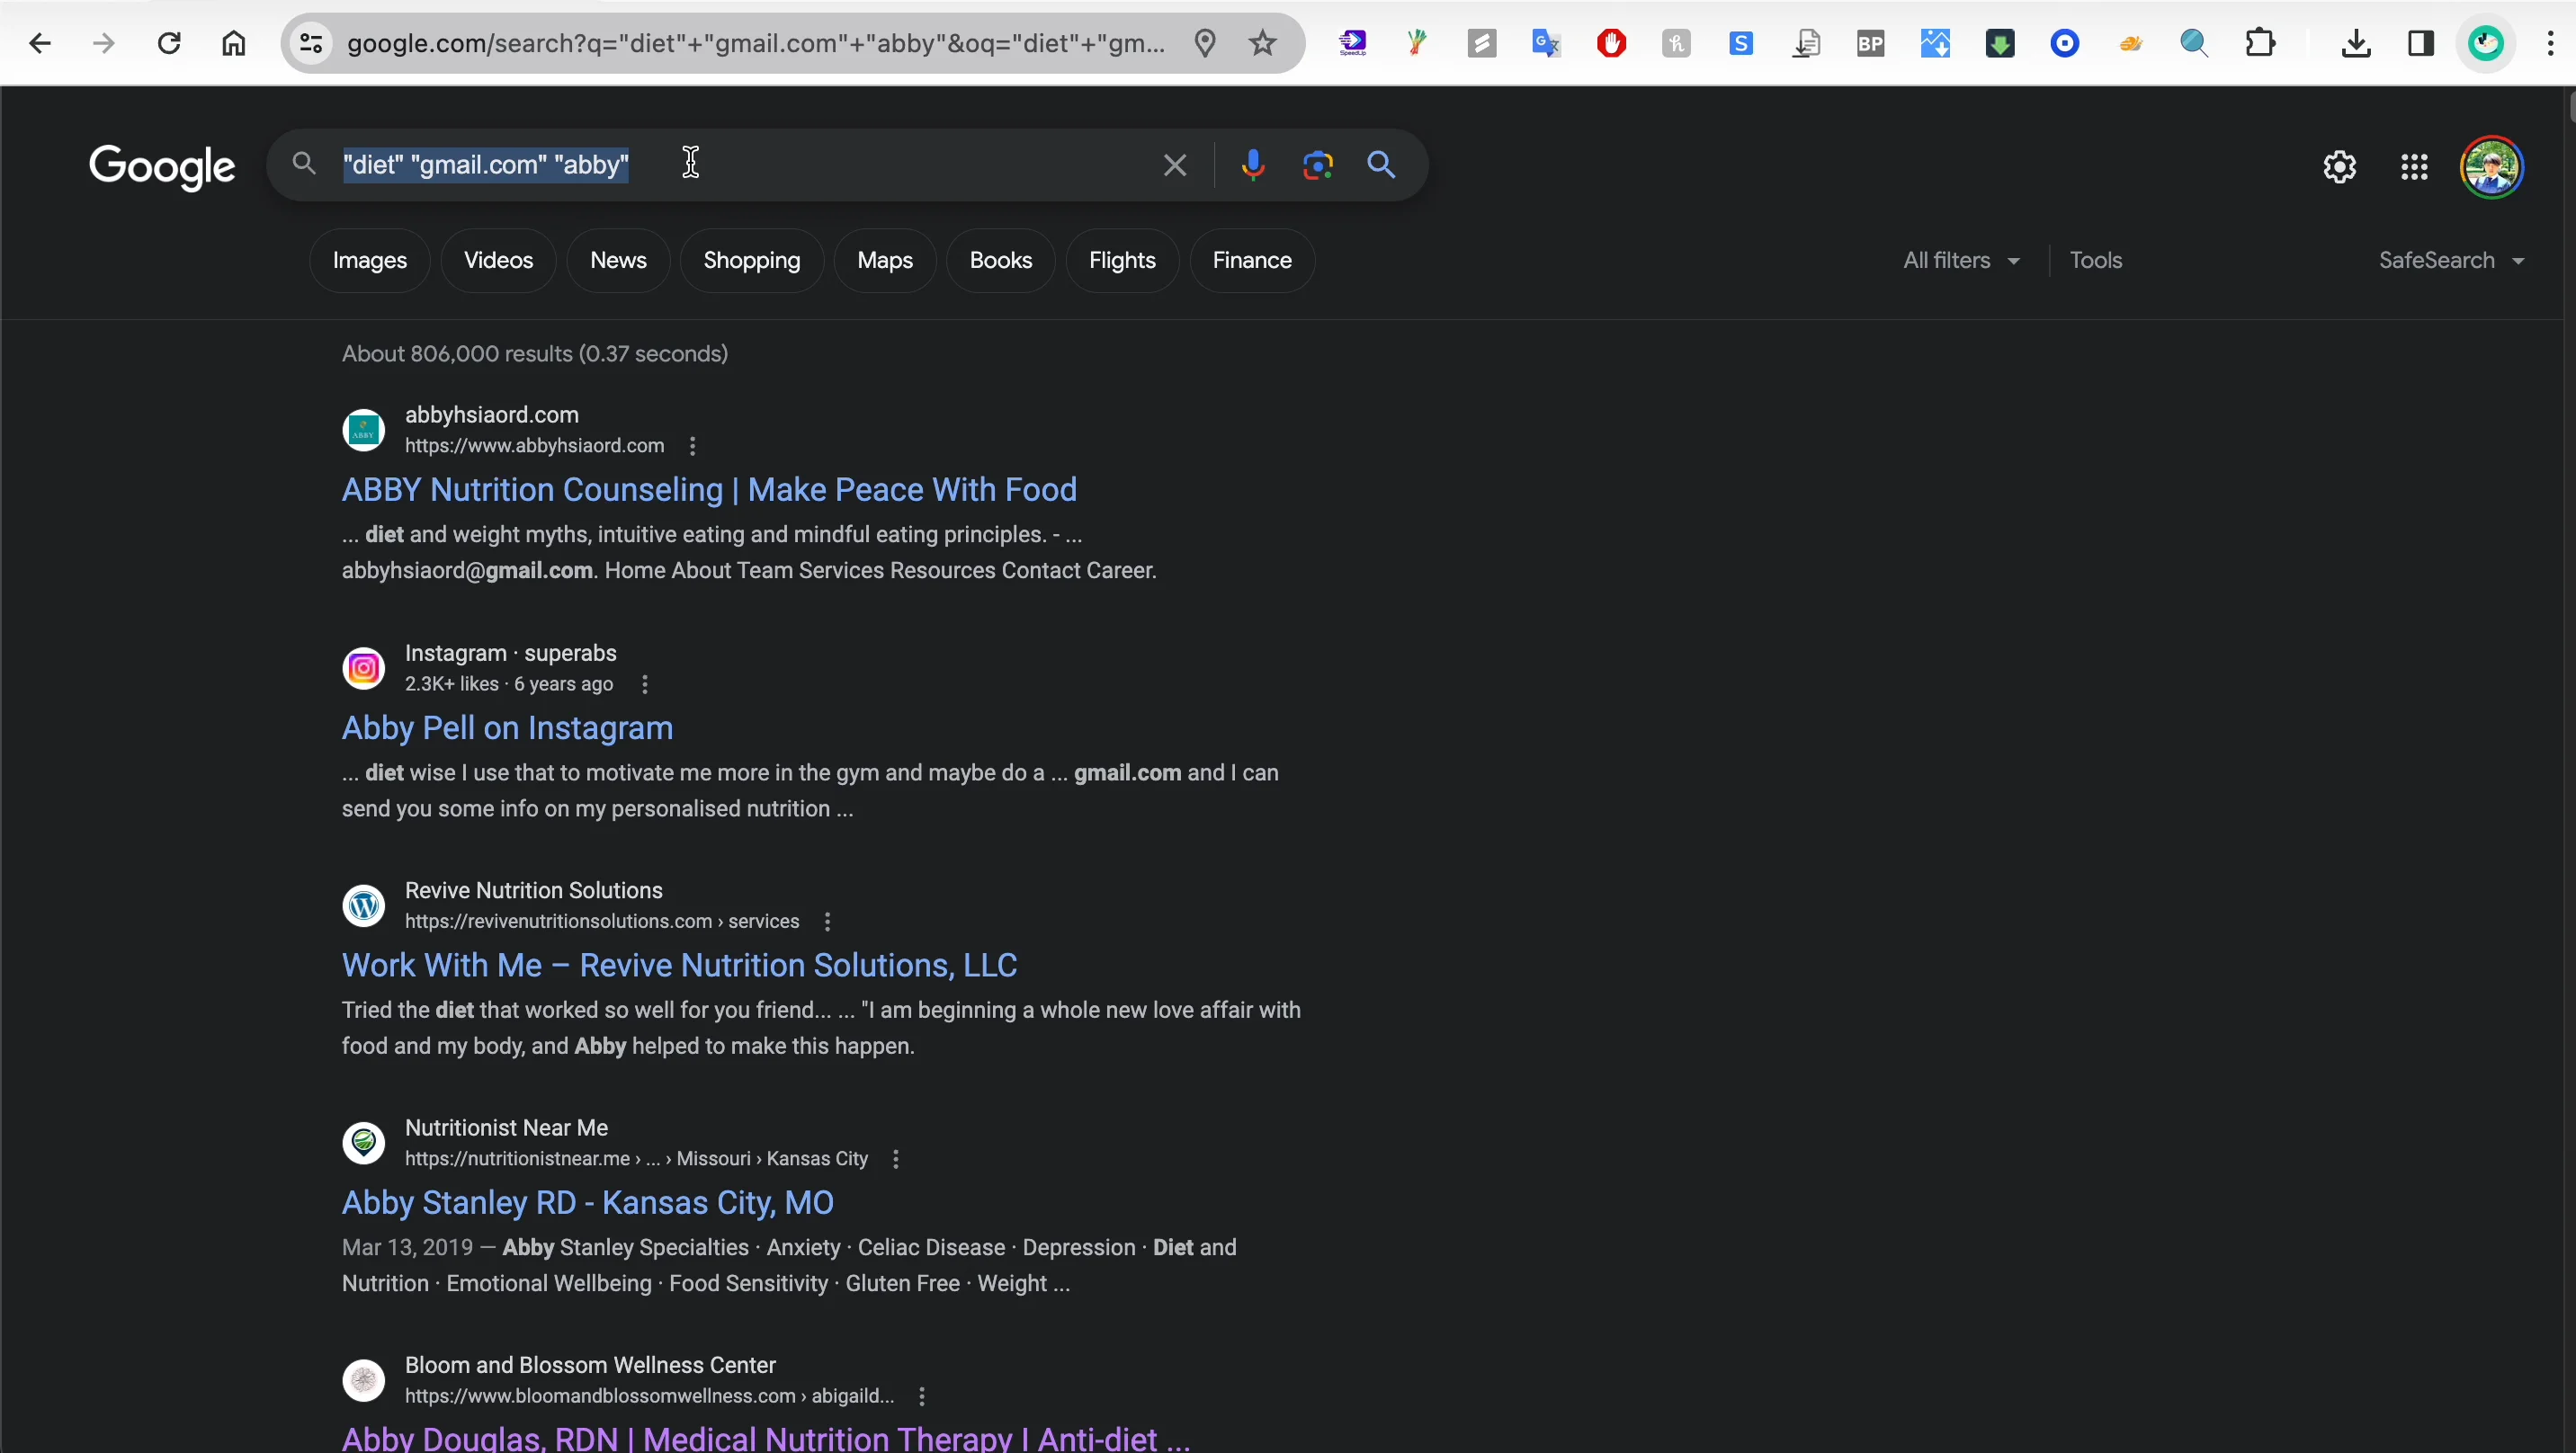This screenshot has width=2576, height=1453.
Task: Toggle the site information view in address bar
Action: pyautogui.click(x=310, y=43)
